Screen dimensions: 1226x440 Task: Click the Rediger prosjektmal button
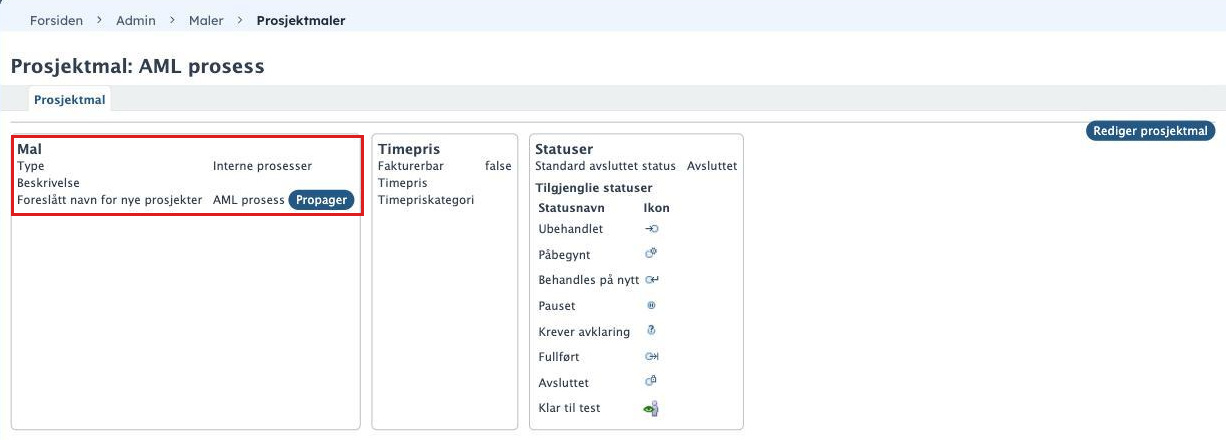pos(1151,131)
